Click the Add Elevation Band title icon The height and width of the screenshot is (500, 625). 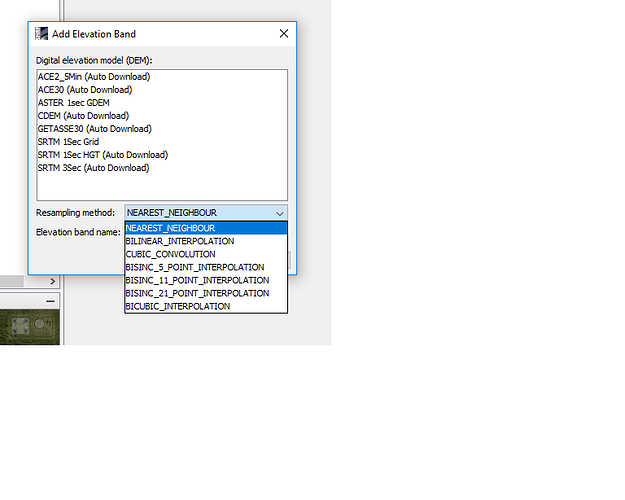point(41,33)
